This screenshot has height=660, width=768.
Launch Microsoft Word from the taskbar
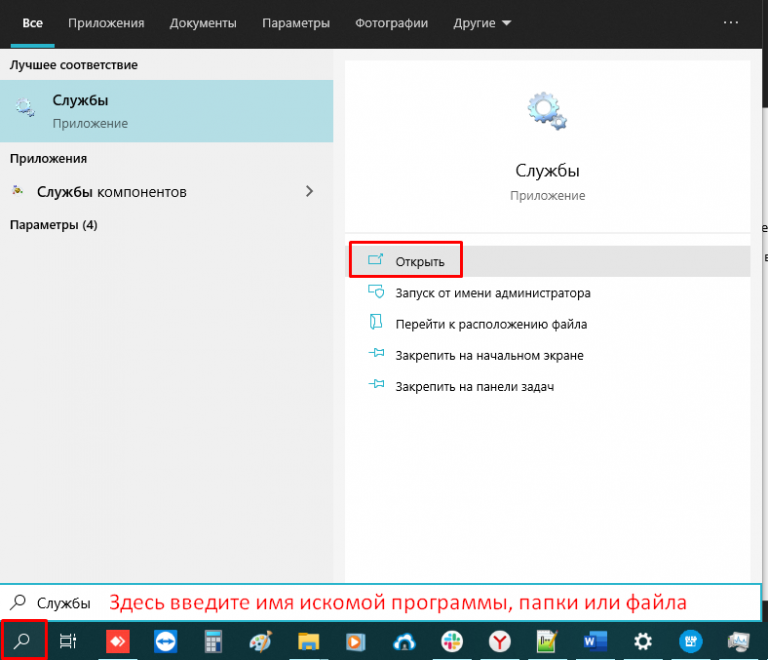(594, 641)
